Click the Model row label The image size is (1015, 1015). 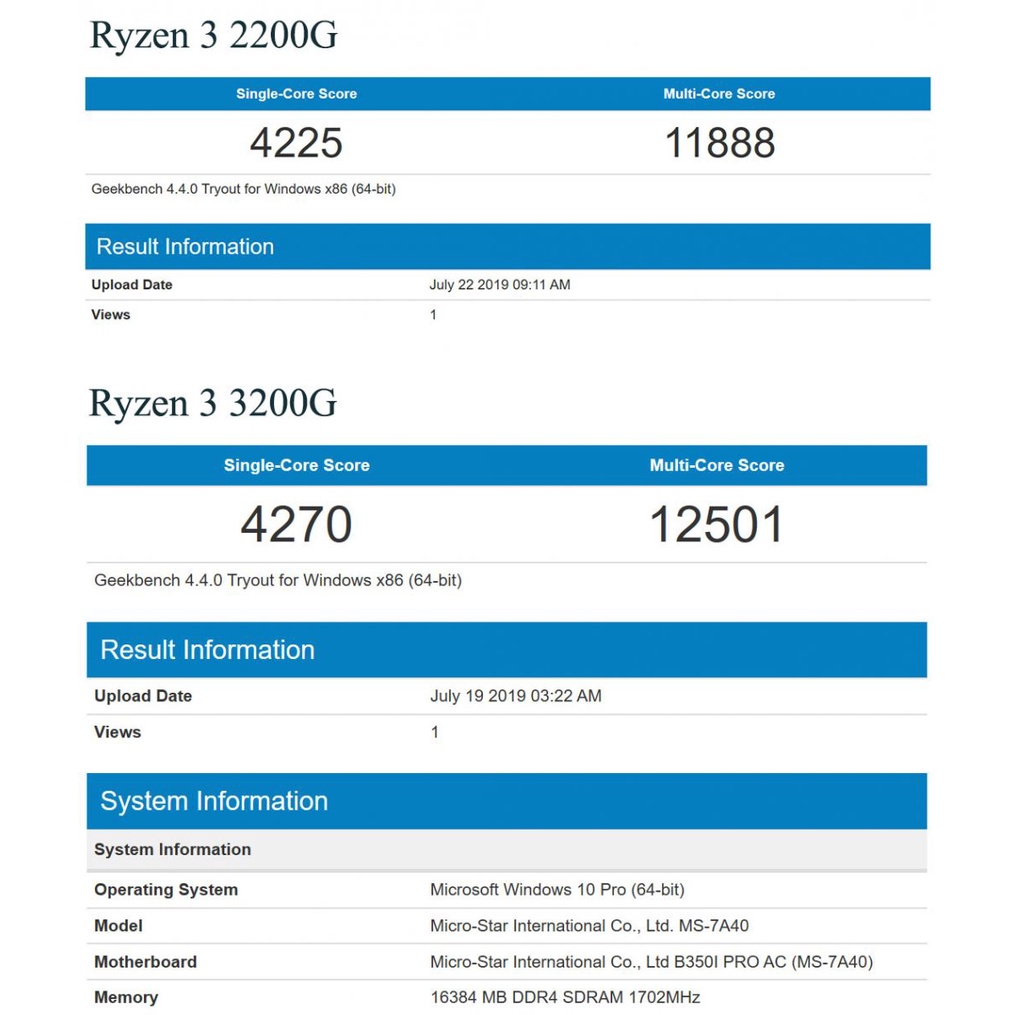118,926
